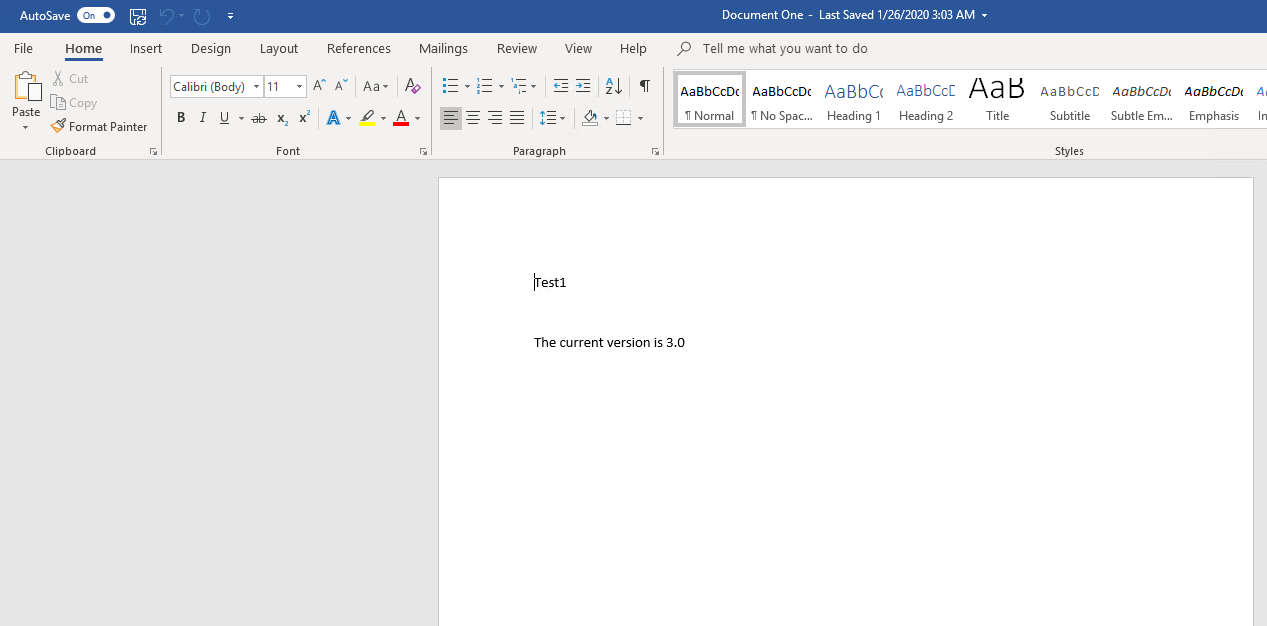
Task: Toggle Center paragraph alignment
Action: (x=473, y=118)
